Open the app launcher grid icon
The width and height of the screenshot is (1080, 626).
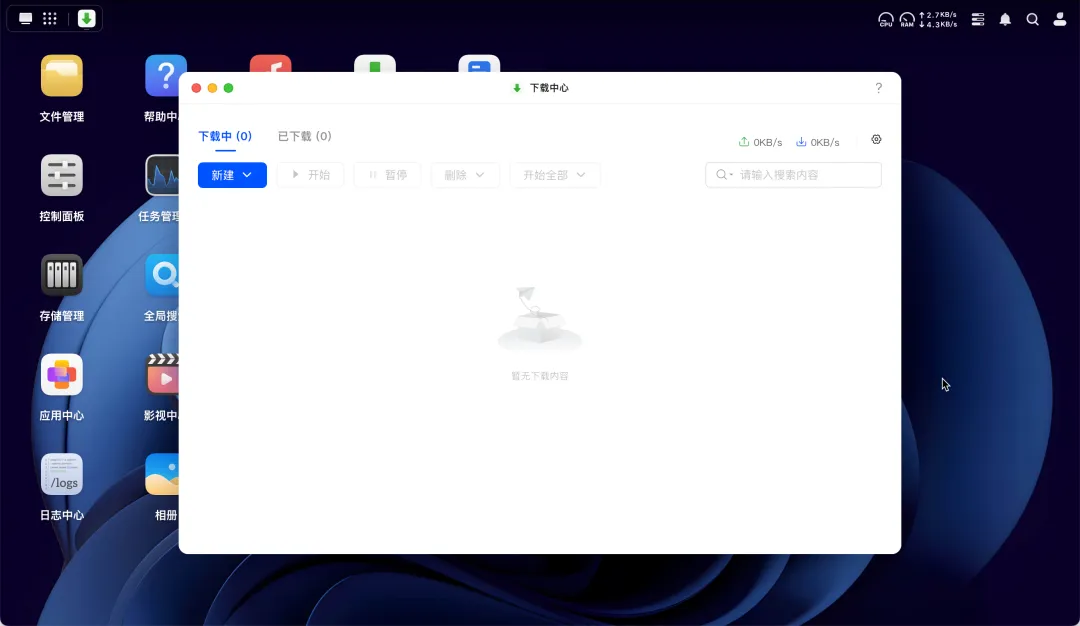pyautogui.click(x=50, y=19)
